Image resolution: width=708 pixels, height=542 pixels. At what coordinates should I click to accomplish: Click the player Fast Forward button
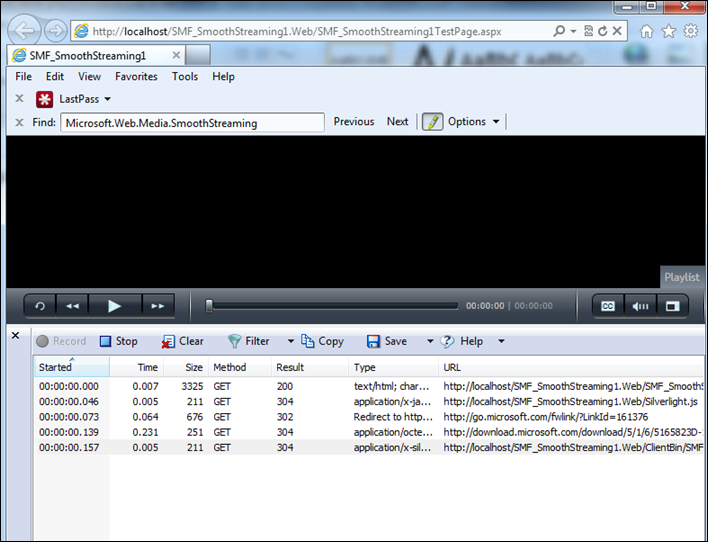tap(158, 306)
